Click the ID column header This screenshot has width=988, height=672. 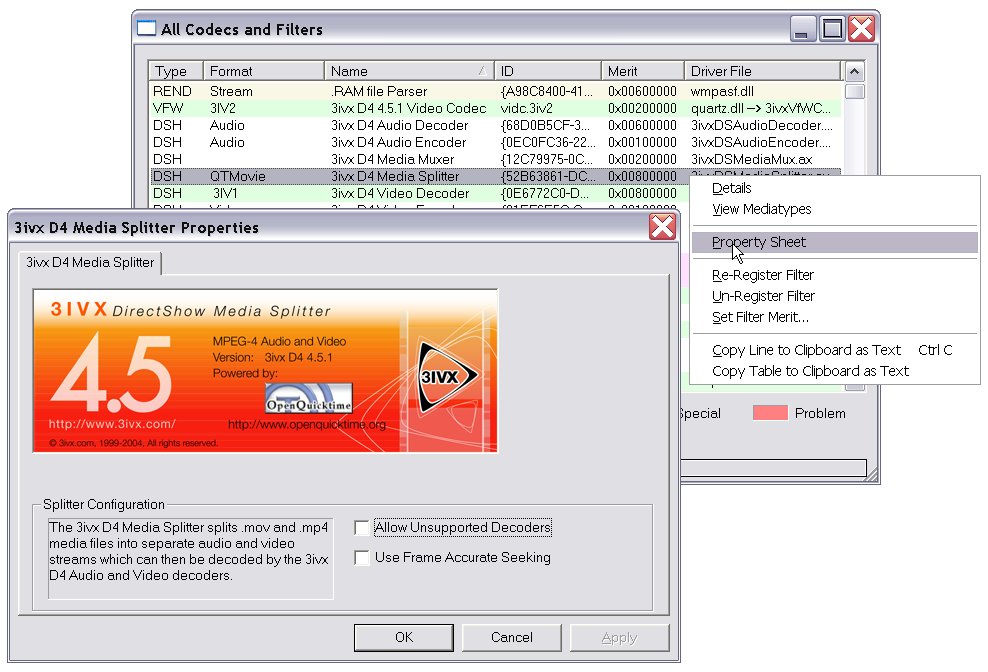point(548,71)
